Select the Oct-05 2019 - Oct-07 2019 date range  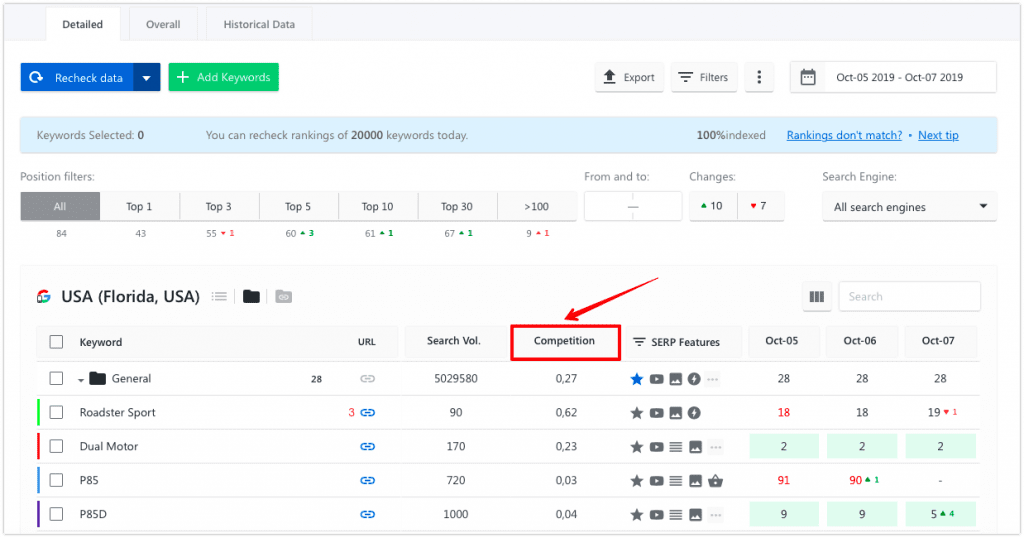tap(899, 77)
